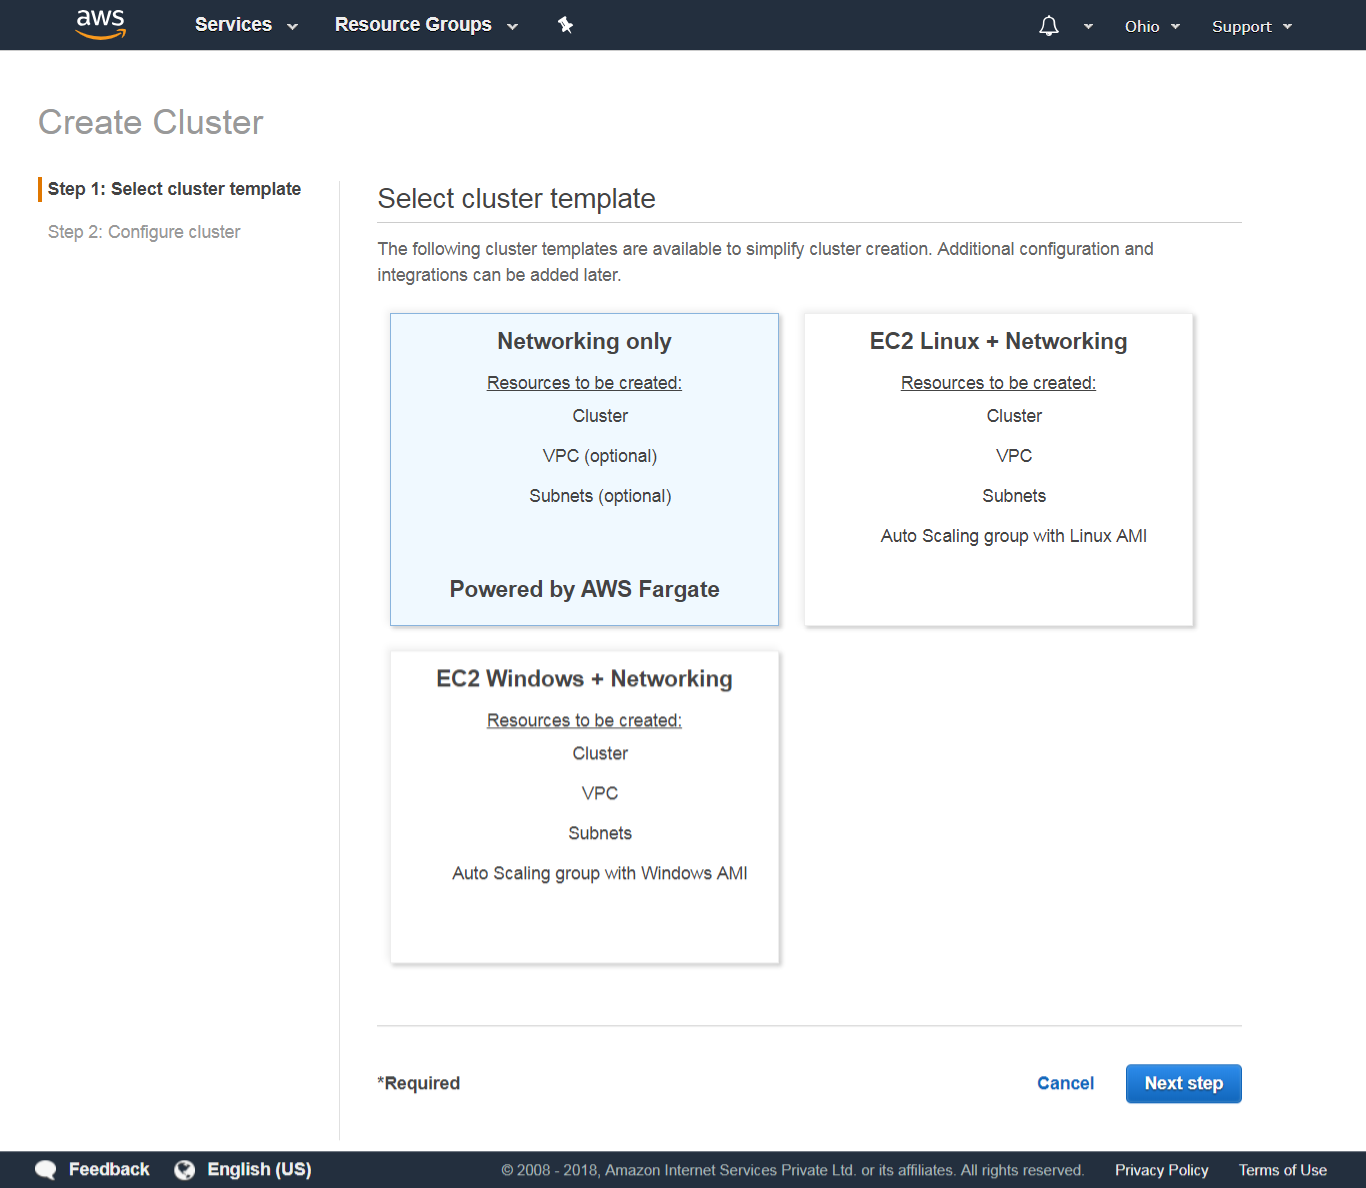Click 'Auto Scaling group with Linux AMI' text
The image size is (1366, 1188).
[1013, 536]
